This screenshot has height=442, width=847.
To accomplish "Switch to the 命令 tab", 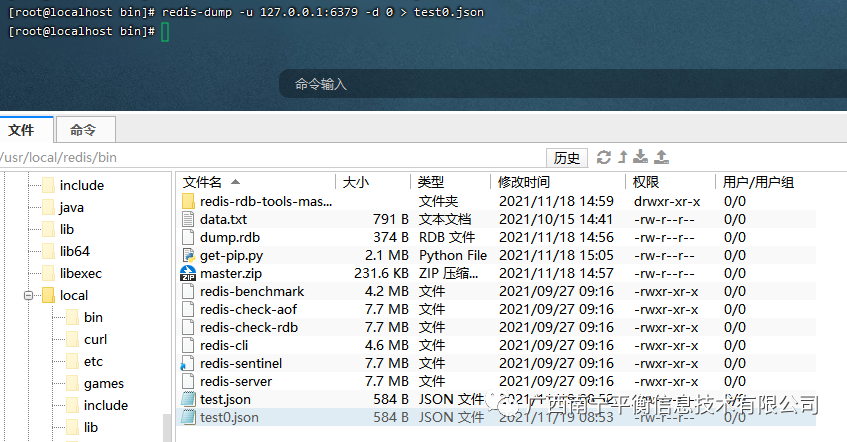I will coord(85,130).
